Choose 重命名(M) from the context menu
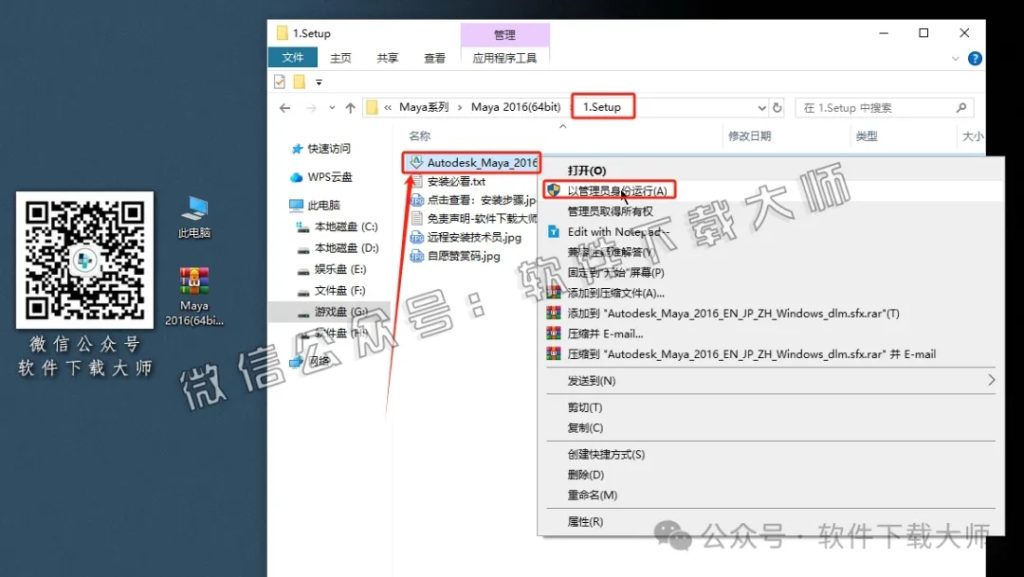 pyautogui.click(x=592, y=495)
